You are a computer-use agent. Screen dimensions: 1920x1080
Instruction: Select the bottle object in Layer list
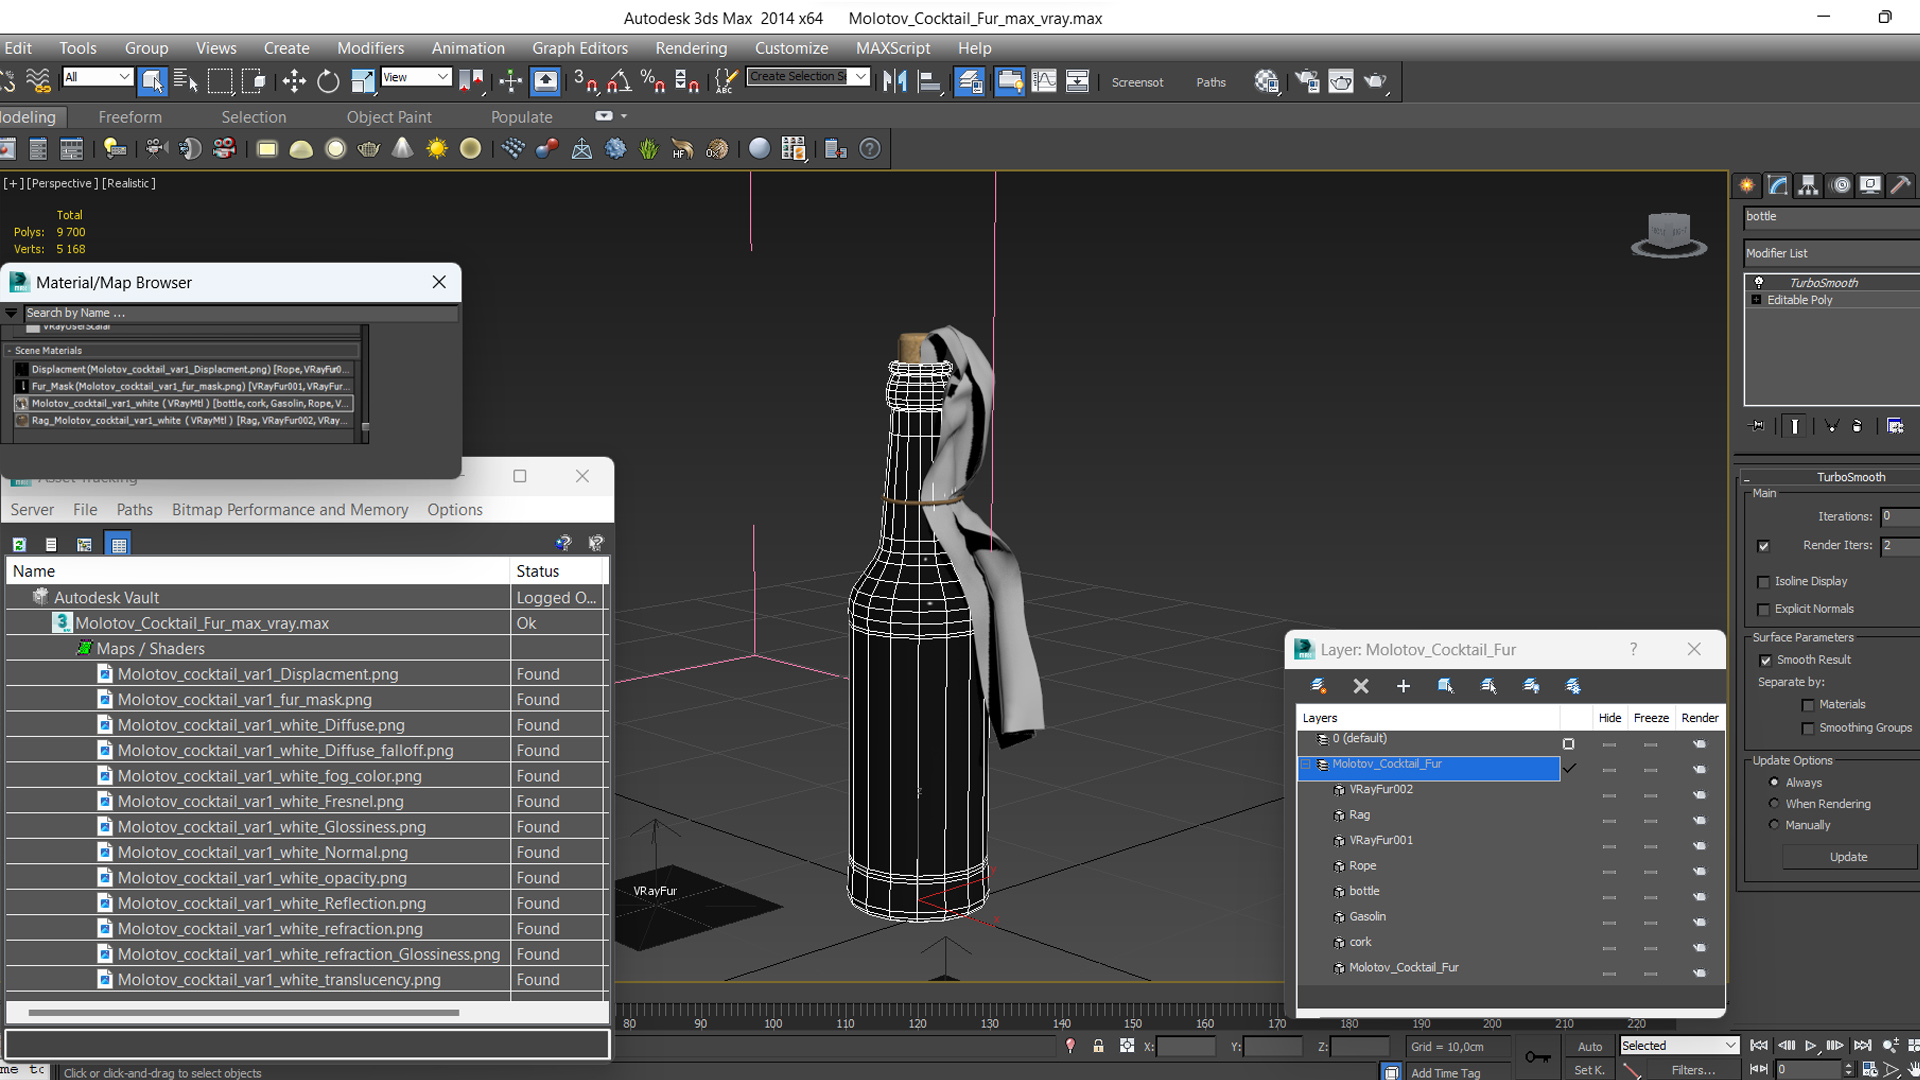1364,891
